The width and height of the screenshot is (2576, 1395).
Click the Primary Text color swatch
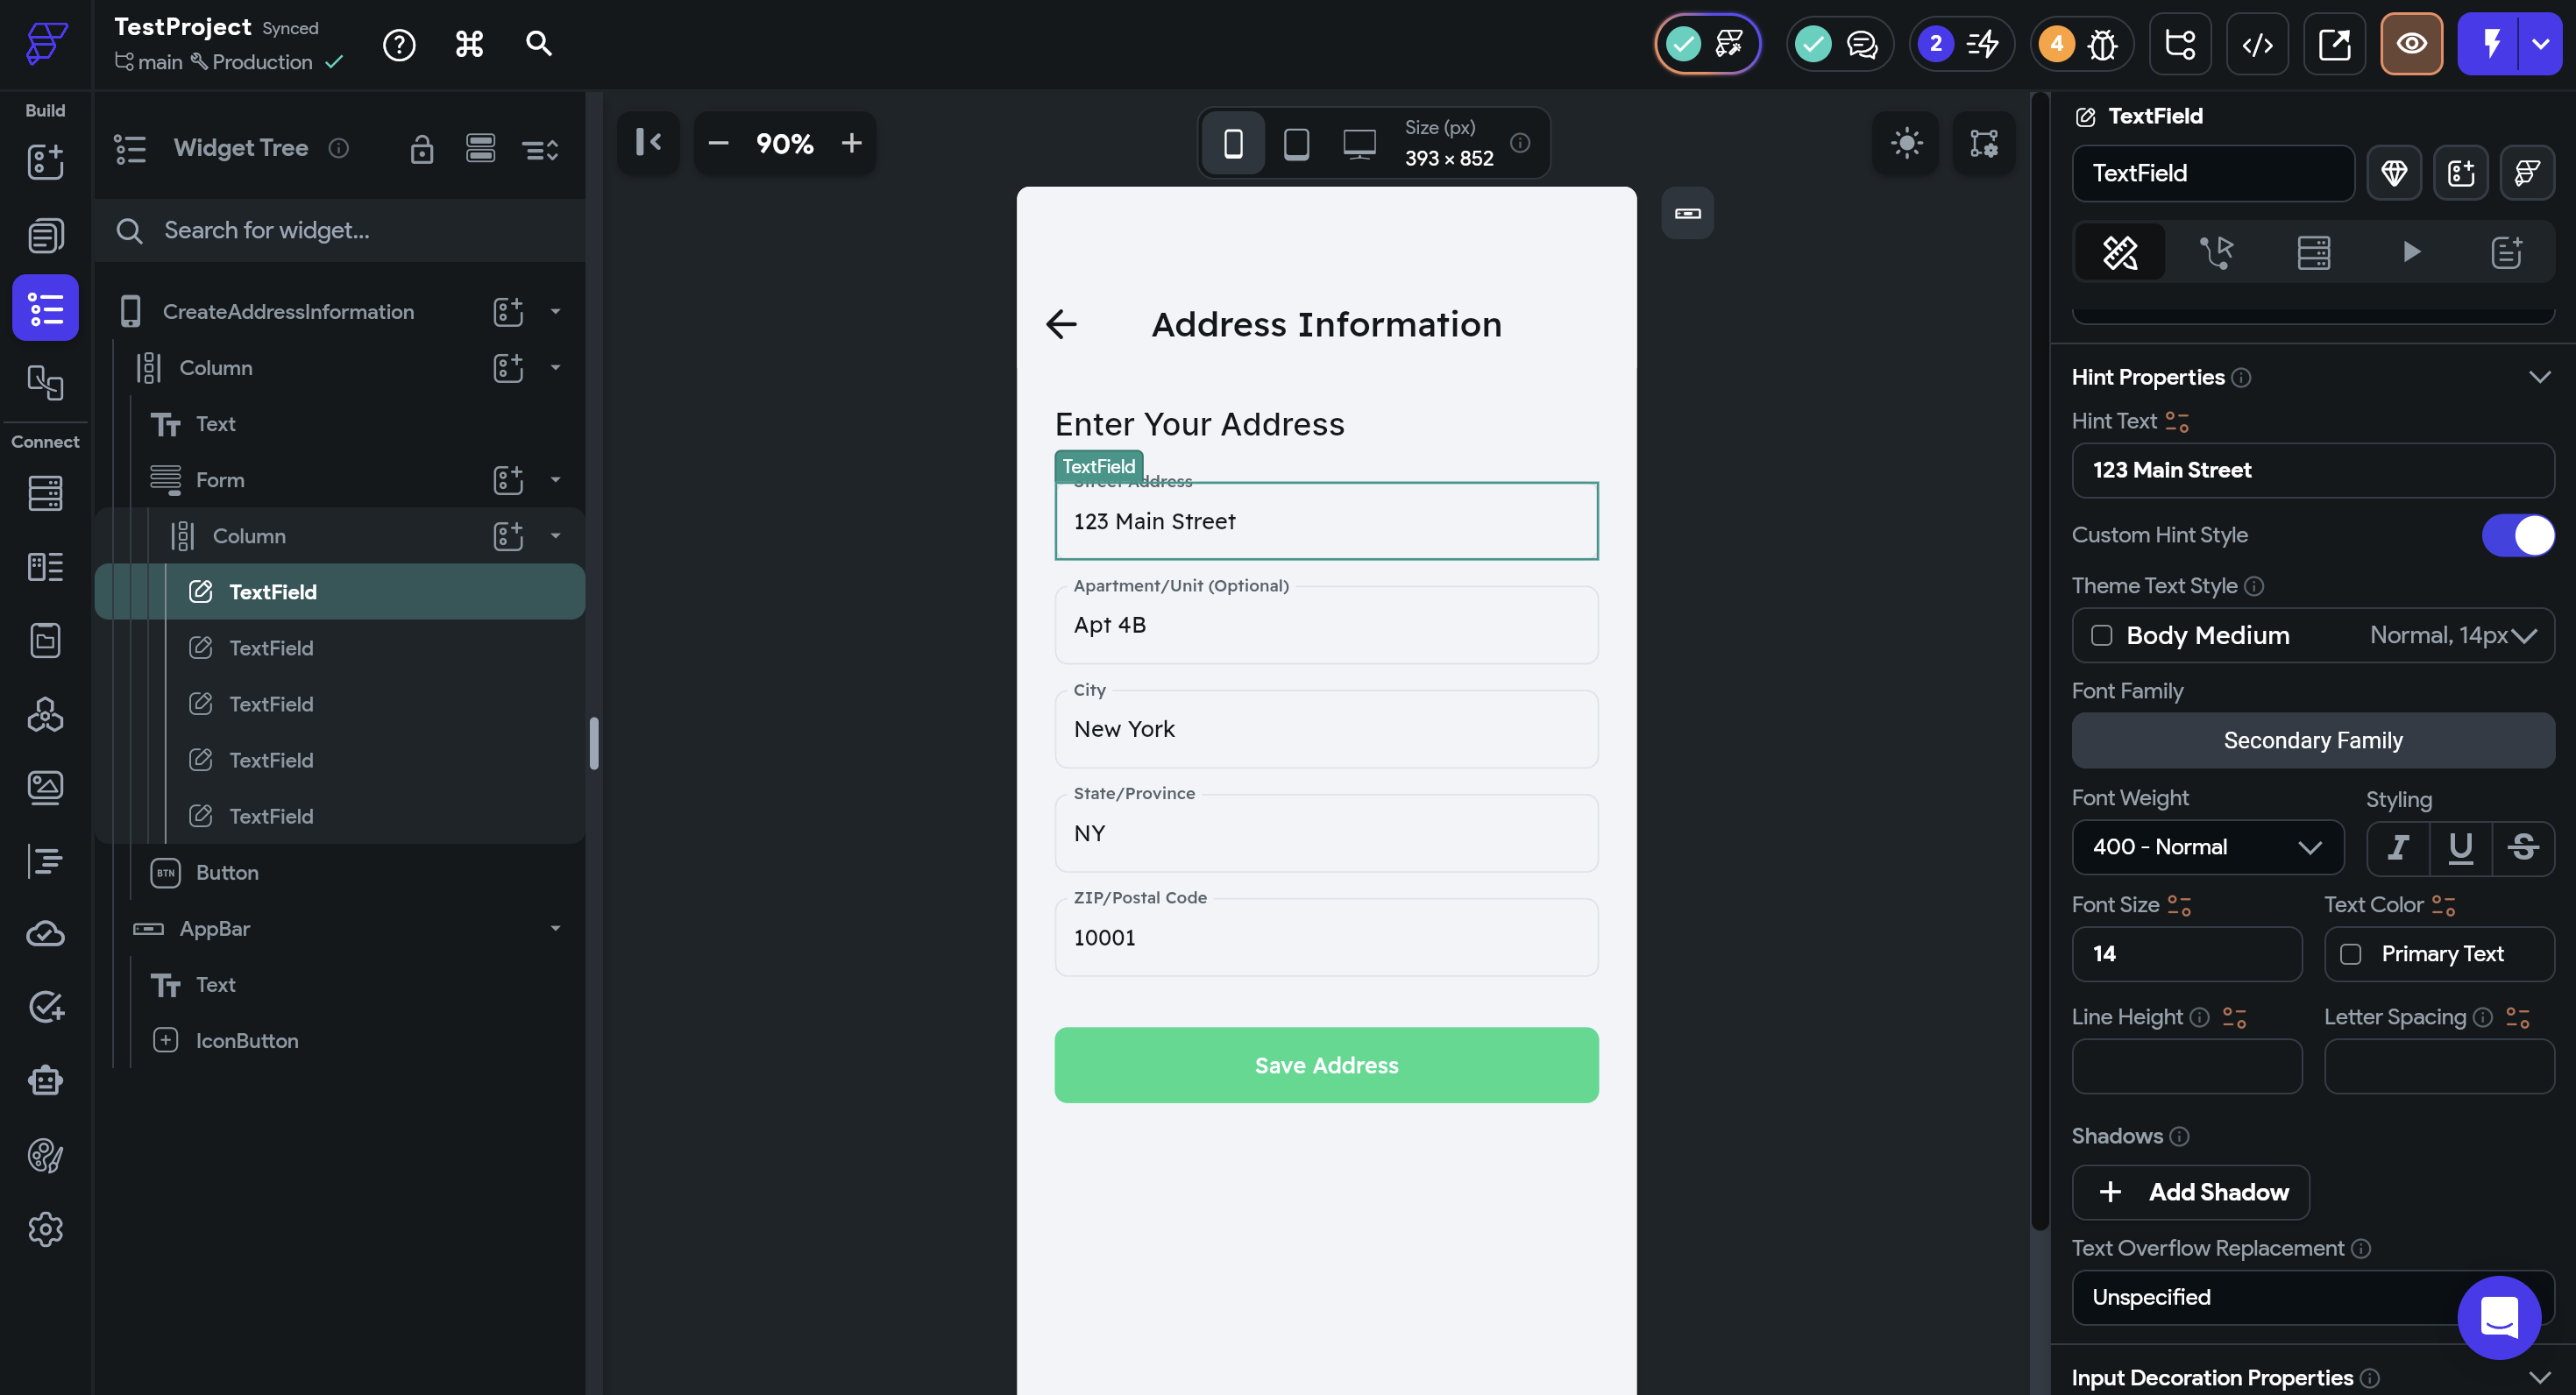pyautogui.click(x=2351, y=954)
